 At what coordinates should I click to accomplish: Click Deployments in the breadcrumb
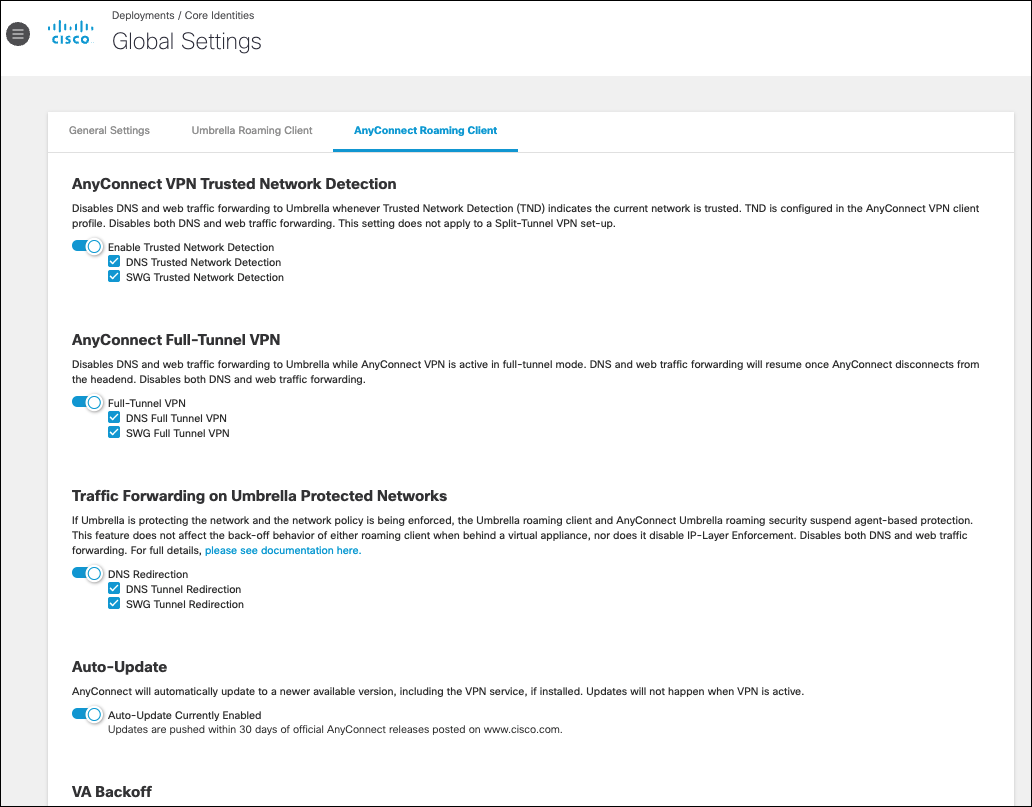click(x=143, y=15)
